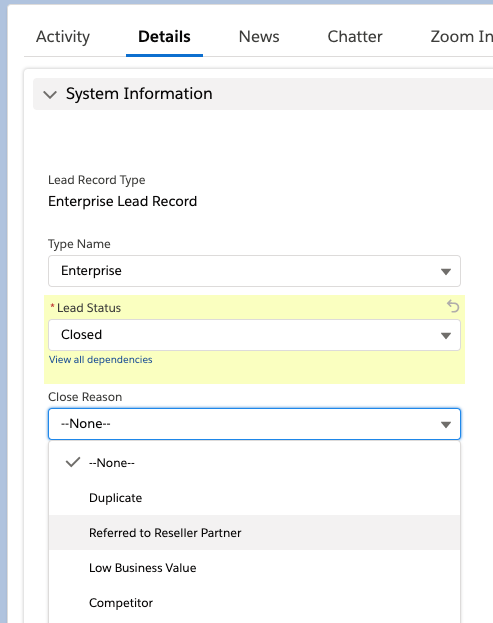Click the checkmark icon next to --None--
This screenshot has height=623, width=493.
[x=73, y=462]
